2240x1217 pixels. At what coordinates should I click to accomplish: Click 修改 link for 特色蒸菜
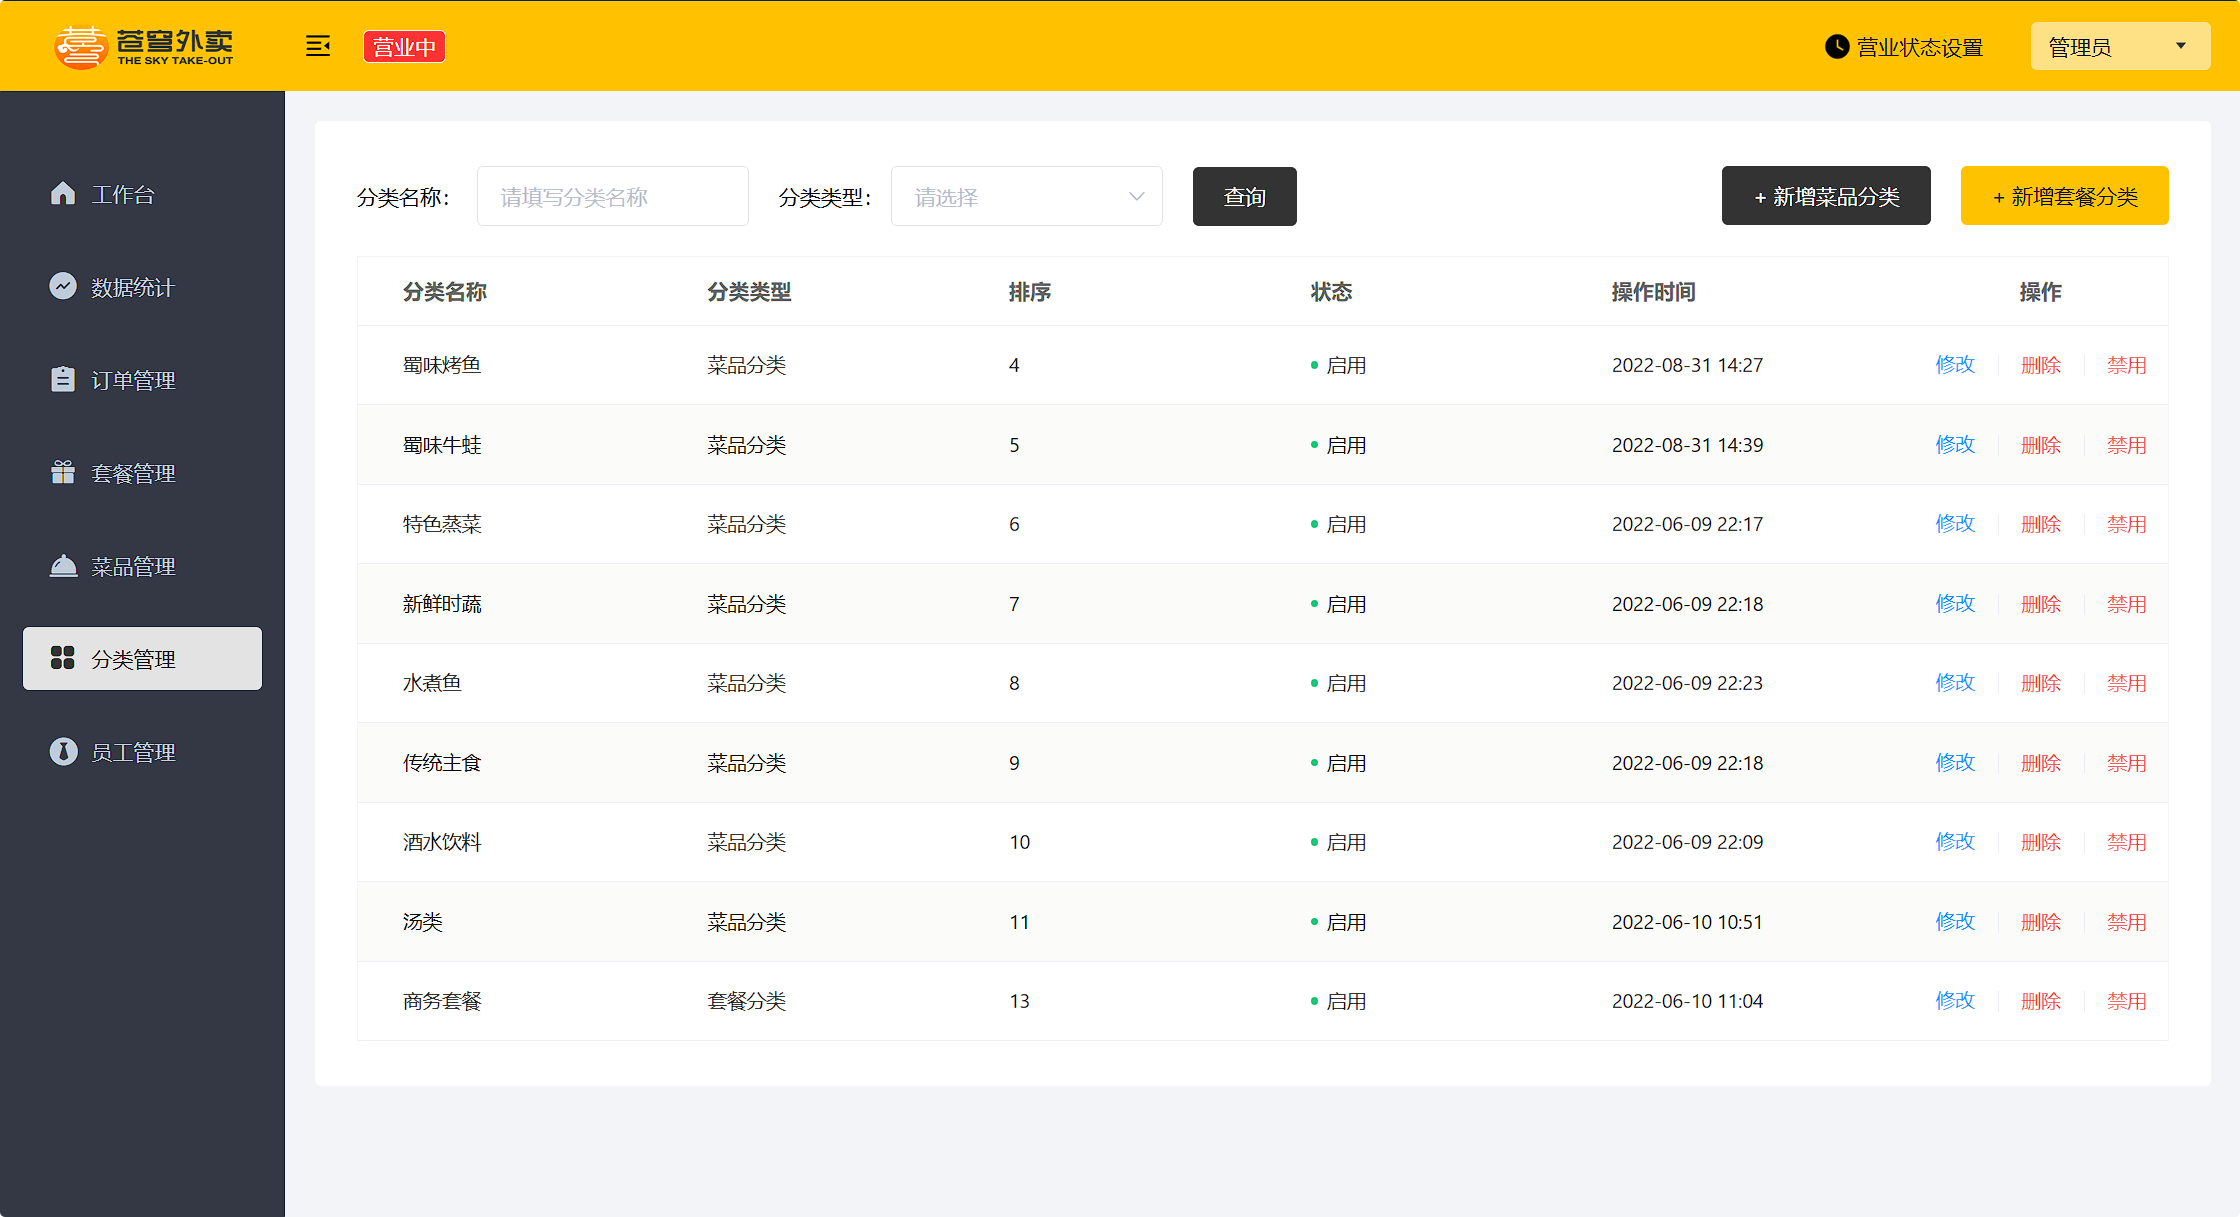1955,524
